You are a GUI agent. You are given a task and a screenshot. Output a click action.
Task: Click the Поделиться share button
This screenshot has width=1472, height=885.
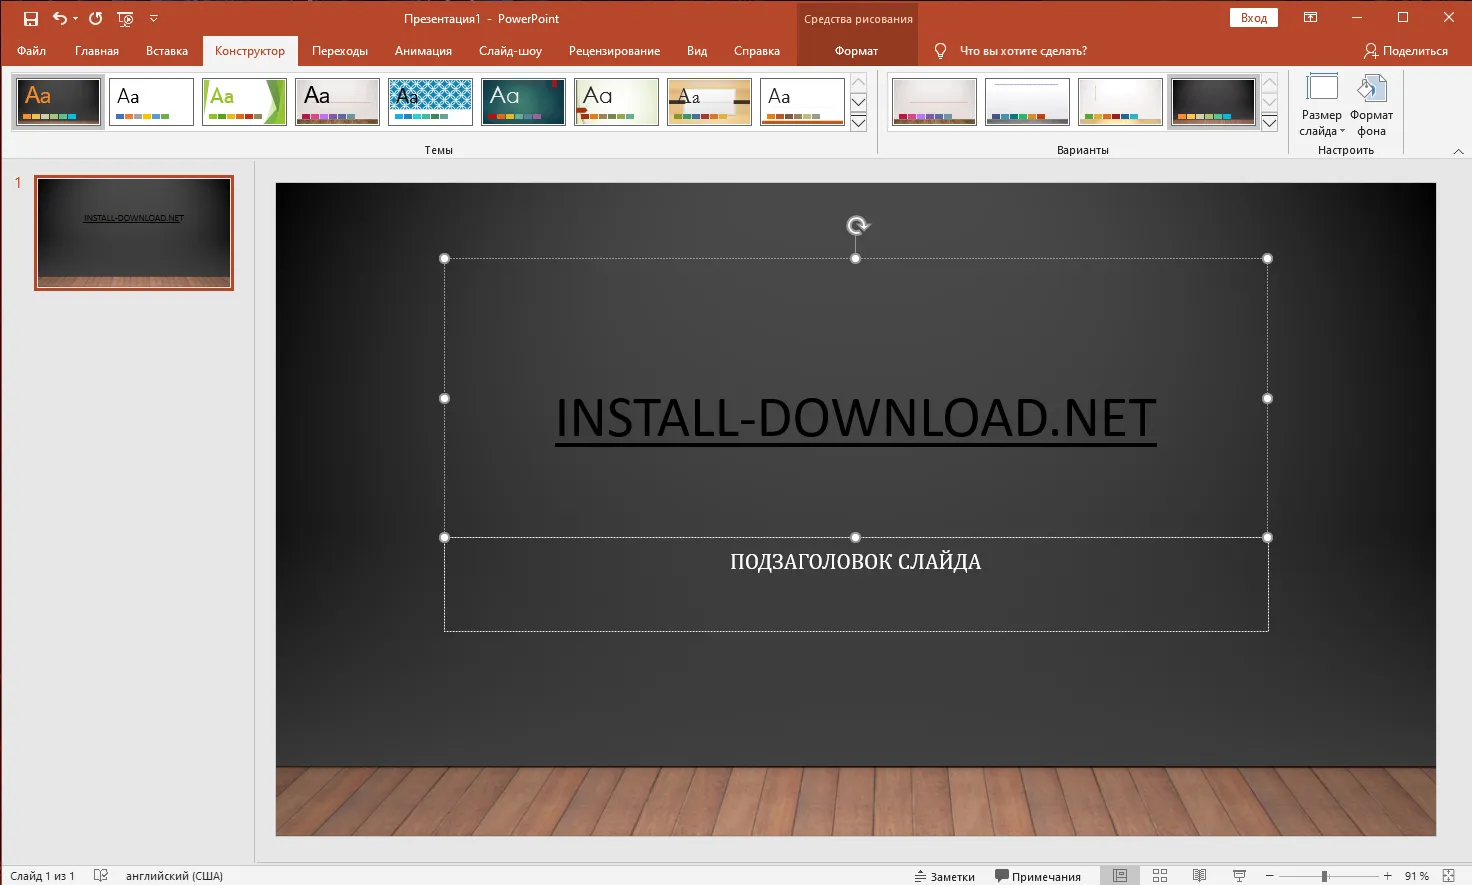click(x=1405, y=51)
